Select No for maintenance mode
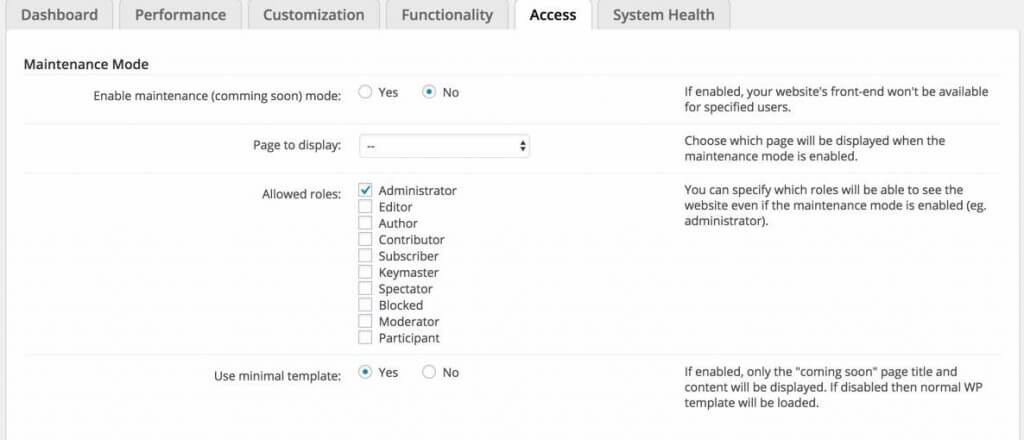Screen dimensions: 1024x440 [x=430, y=92]
